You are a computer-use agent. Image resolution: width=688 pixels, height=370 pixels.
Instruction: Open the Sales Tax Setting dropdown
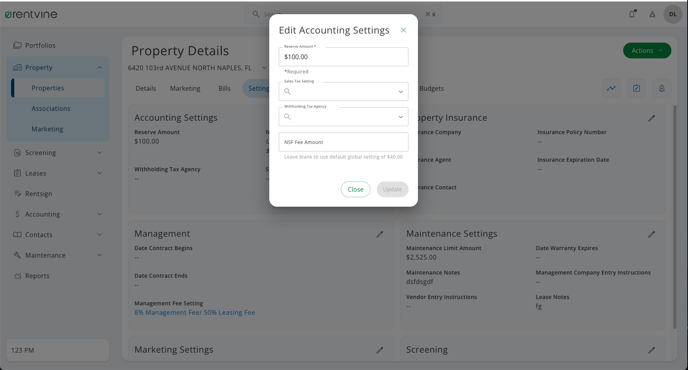(344, 91)
